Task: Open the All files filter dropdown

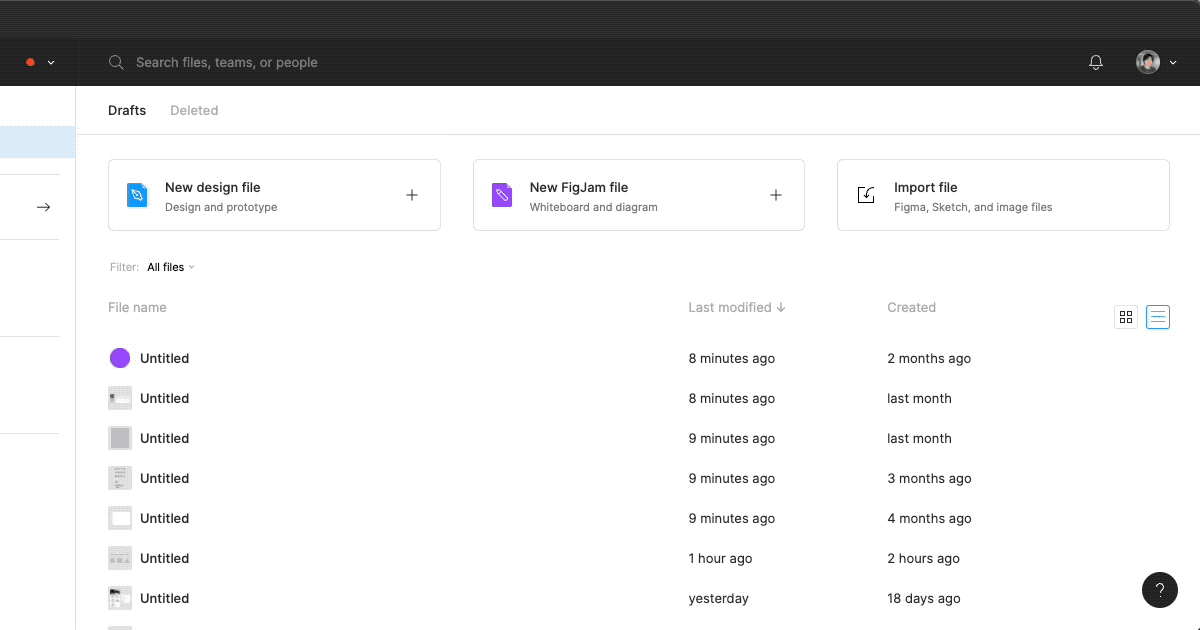Action: click(x=170, y=267)
